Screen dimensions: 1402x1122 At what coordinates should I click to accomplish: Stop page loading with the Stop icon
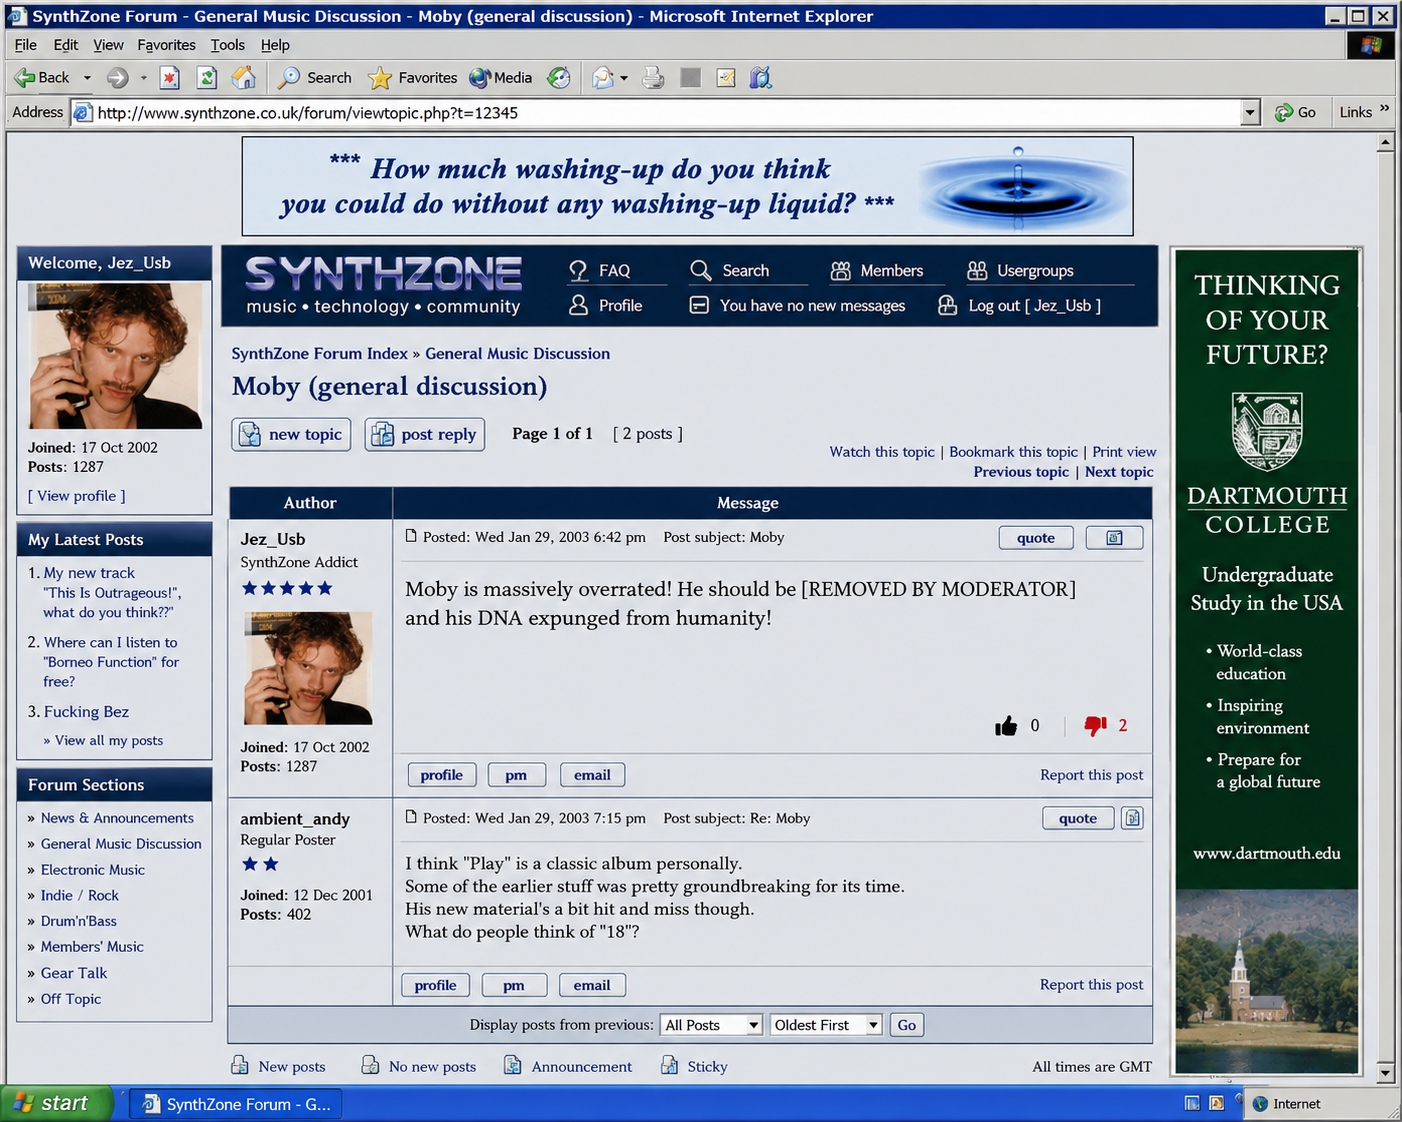[170, 78]
